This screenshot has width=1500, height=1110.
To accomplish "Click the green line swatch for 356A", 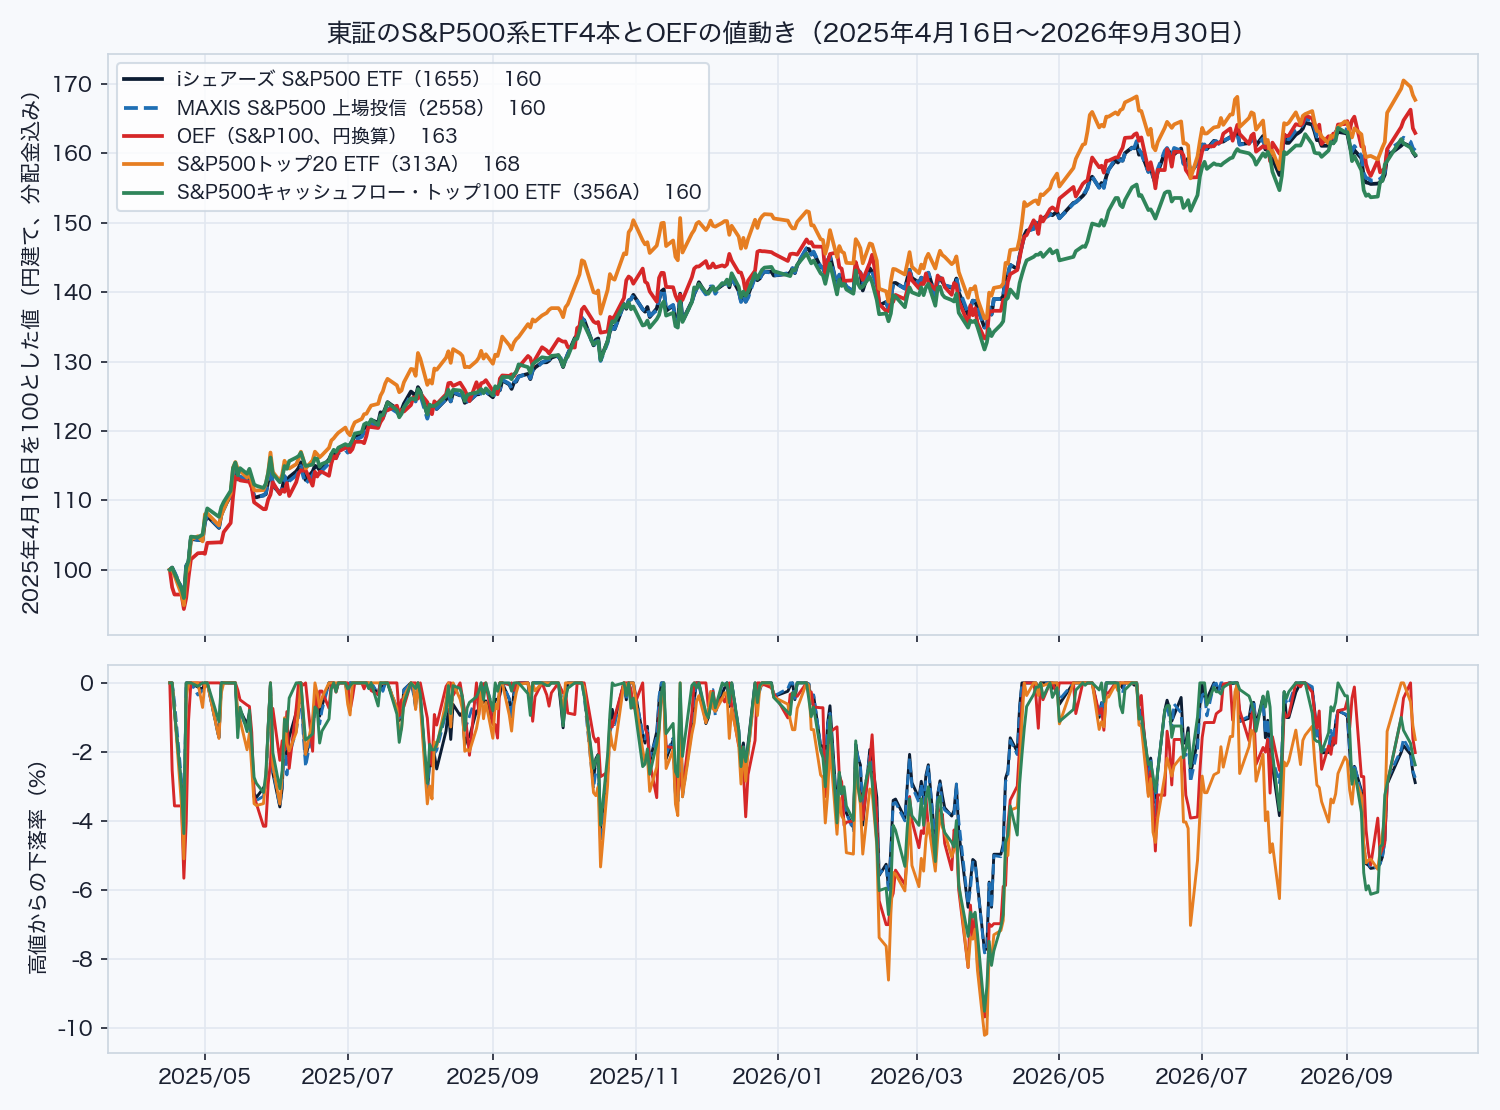I will [143, 191].
